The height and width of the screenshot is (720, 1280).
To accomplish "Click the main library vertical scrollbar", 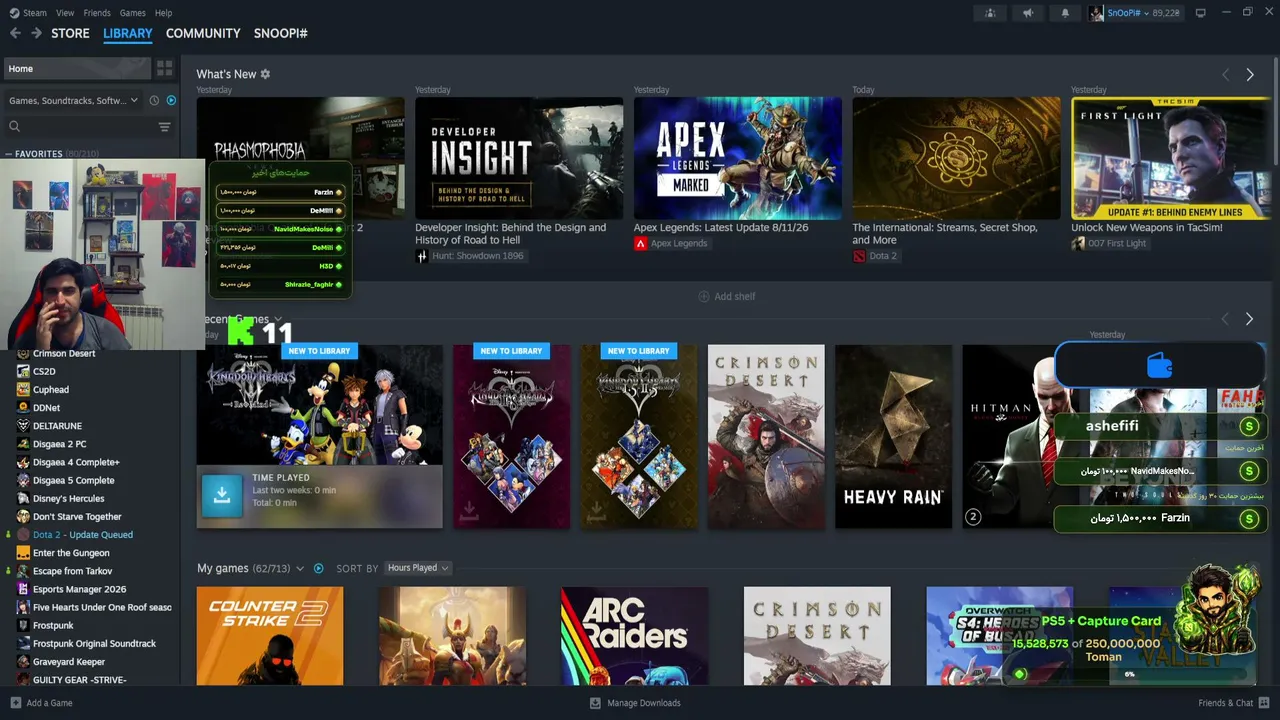I will click(x=1274, y=110).
